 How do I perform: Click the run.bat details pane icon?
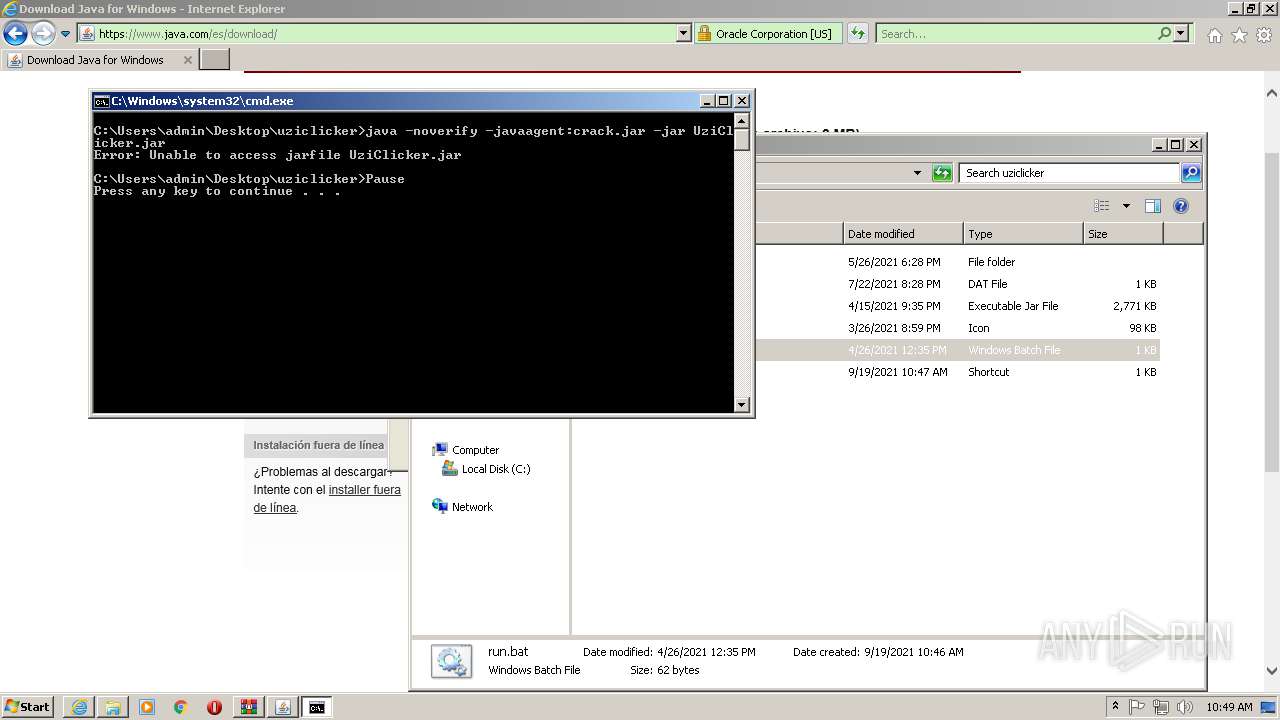coord(451,661)
